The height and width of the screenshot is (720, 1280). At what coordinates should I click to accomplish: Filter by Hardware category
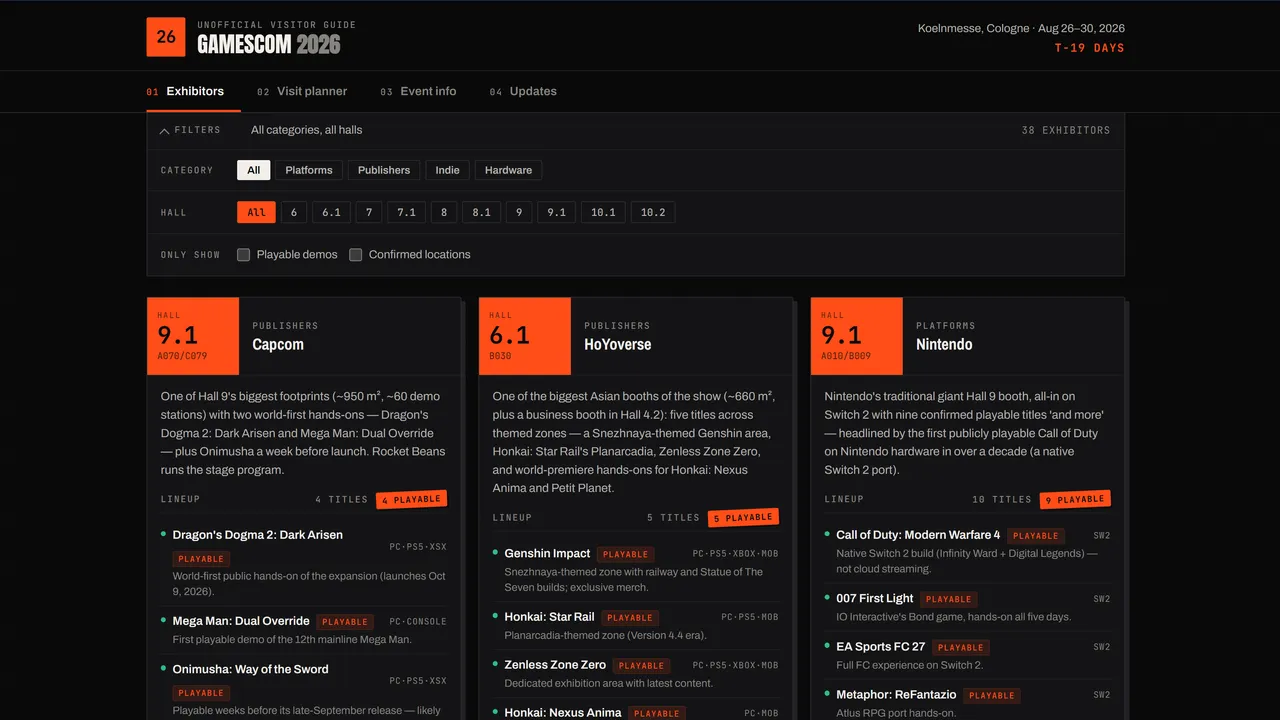coord(508,170)
